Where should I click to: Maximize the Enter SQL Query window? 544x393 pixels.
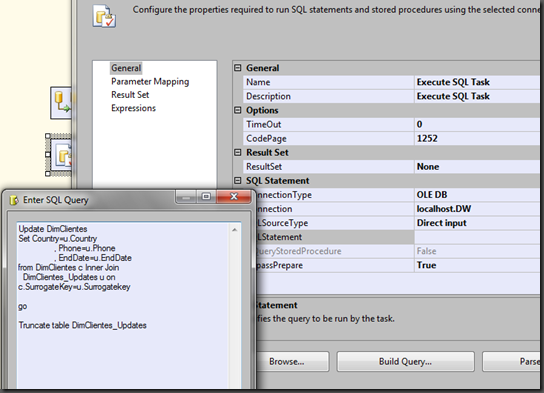tap(206, 197)
